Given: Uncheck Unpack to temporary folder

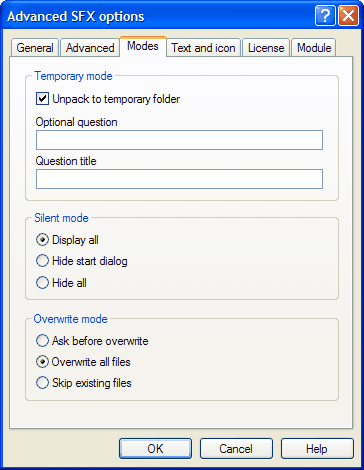Looking at the screenshot, I should (42, 99).
